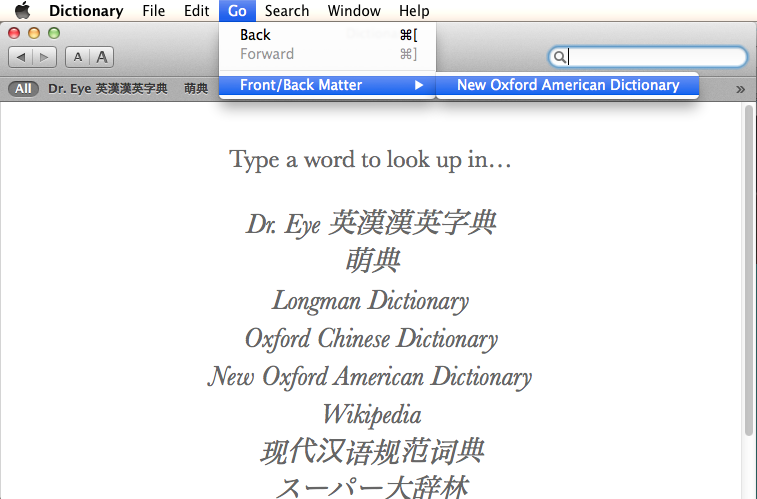The width and height of the screenshot is (757, 499).
Task: Select New Oxford American Dictionary submenu item
Action: pos(567,85)
